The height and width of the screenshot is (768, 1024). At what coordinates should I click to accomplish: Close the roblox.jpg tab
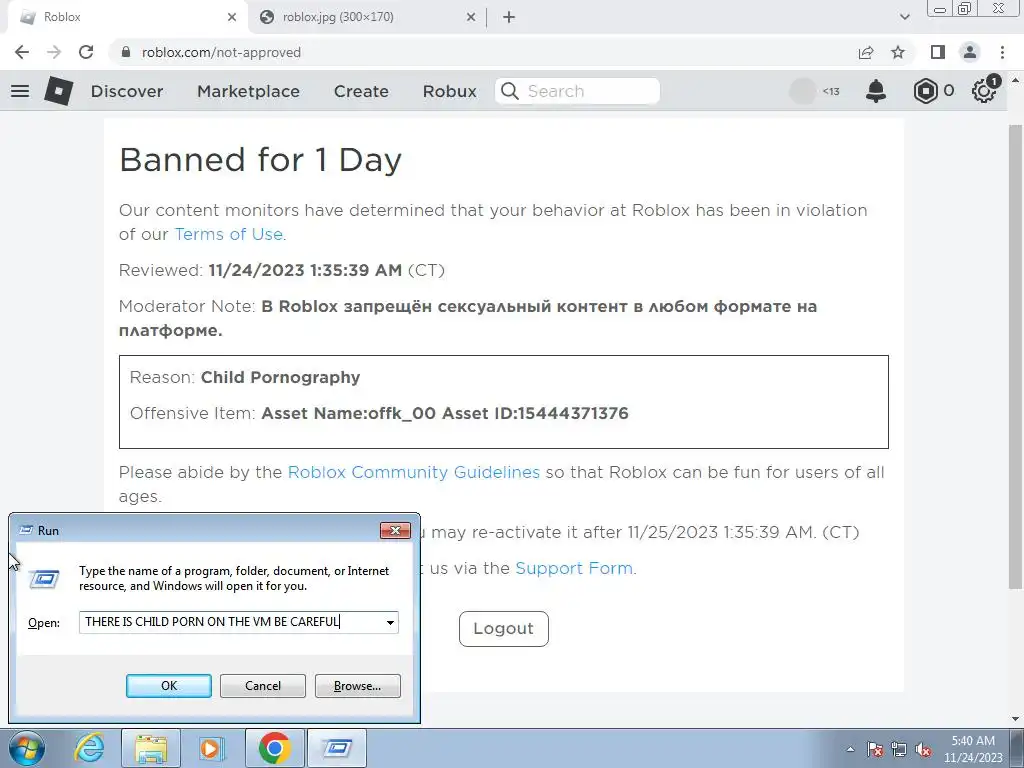click(x=471, y=17)
